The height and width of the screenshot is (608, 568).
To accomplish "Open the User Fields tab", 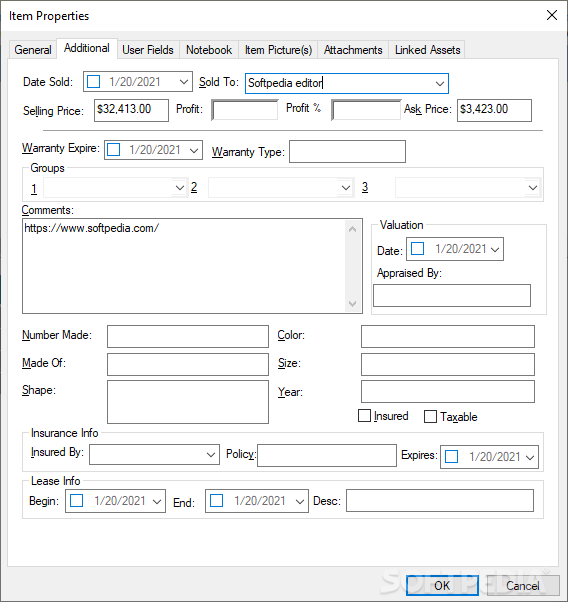I will pos(148,50).
